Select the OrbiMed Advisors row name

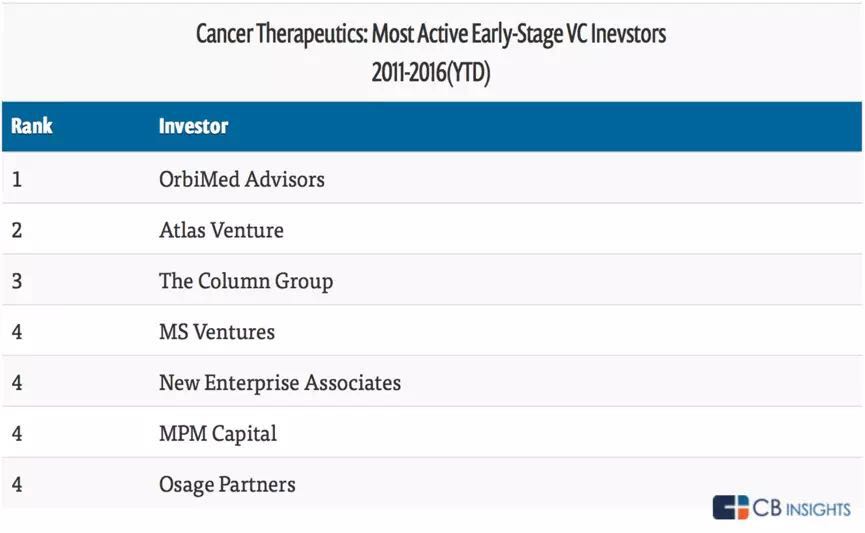coord(241,180)
